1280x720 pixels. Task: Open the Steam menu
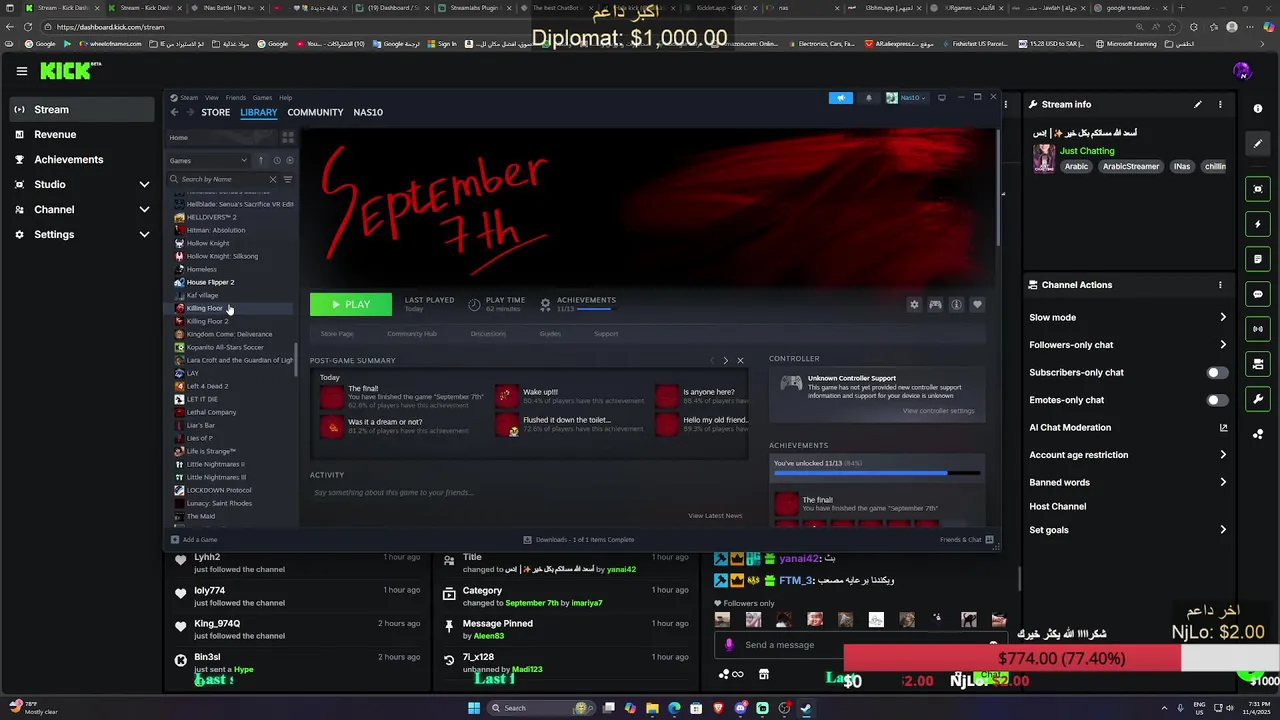[189, 98]
